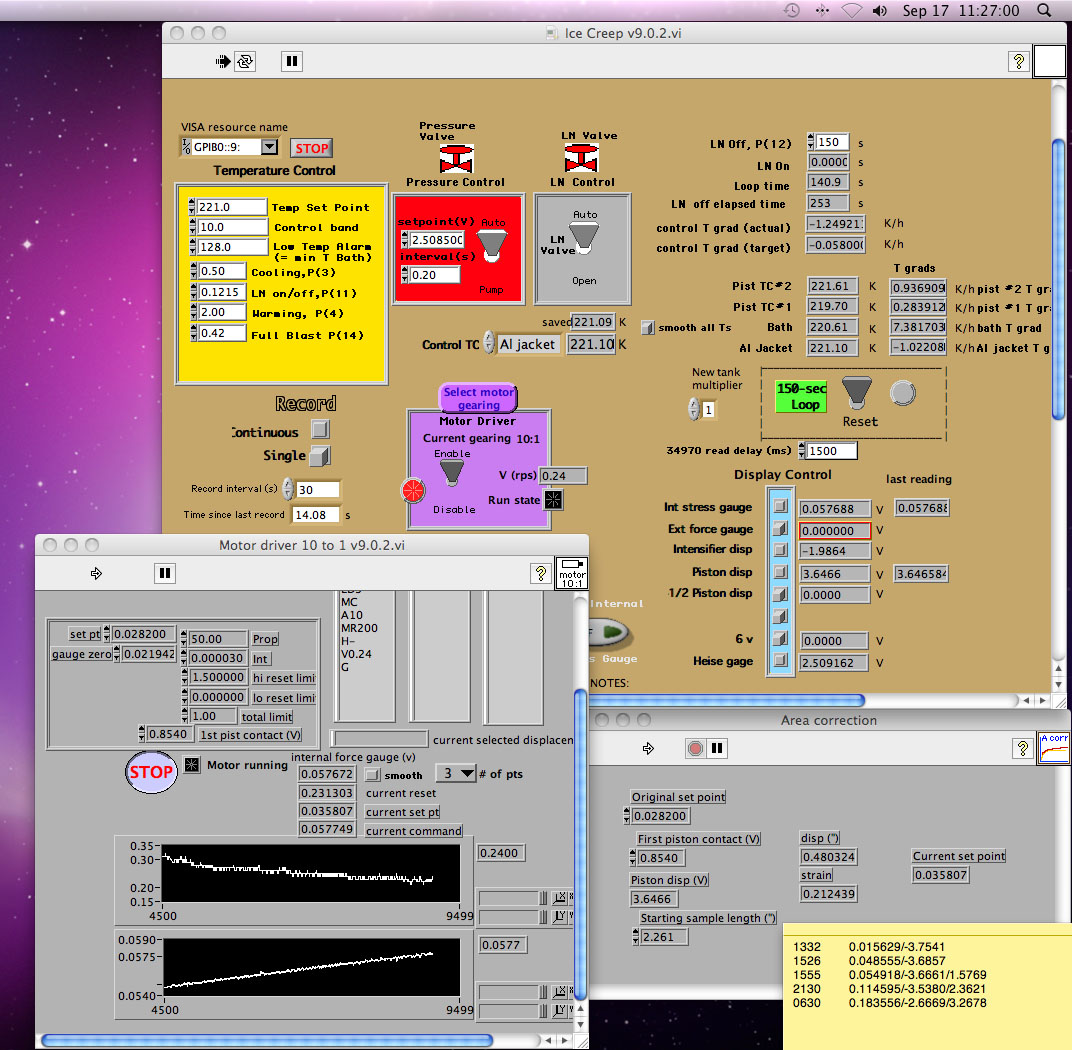
Task: Click Run Continuously icon in Ice Creep toolbar
Action: pos(245,62)
